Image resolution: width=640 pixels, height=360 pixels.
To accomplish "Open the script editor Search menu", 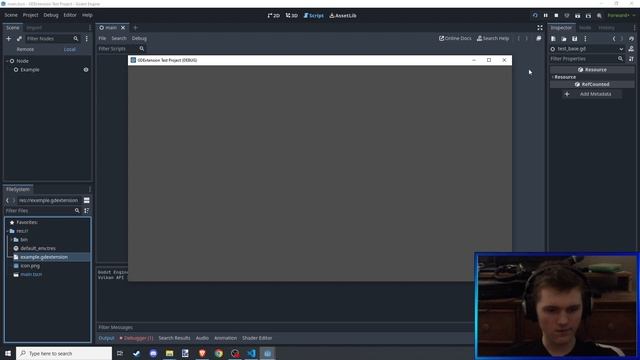I will pos(119,38).
